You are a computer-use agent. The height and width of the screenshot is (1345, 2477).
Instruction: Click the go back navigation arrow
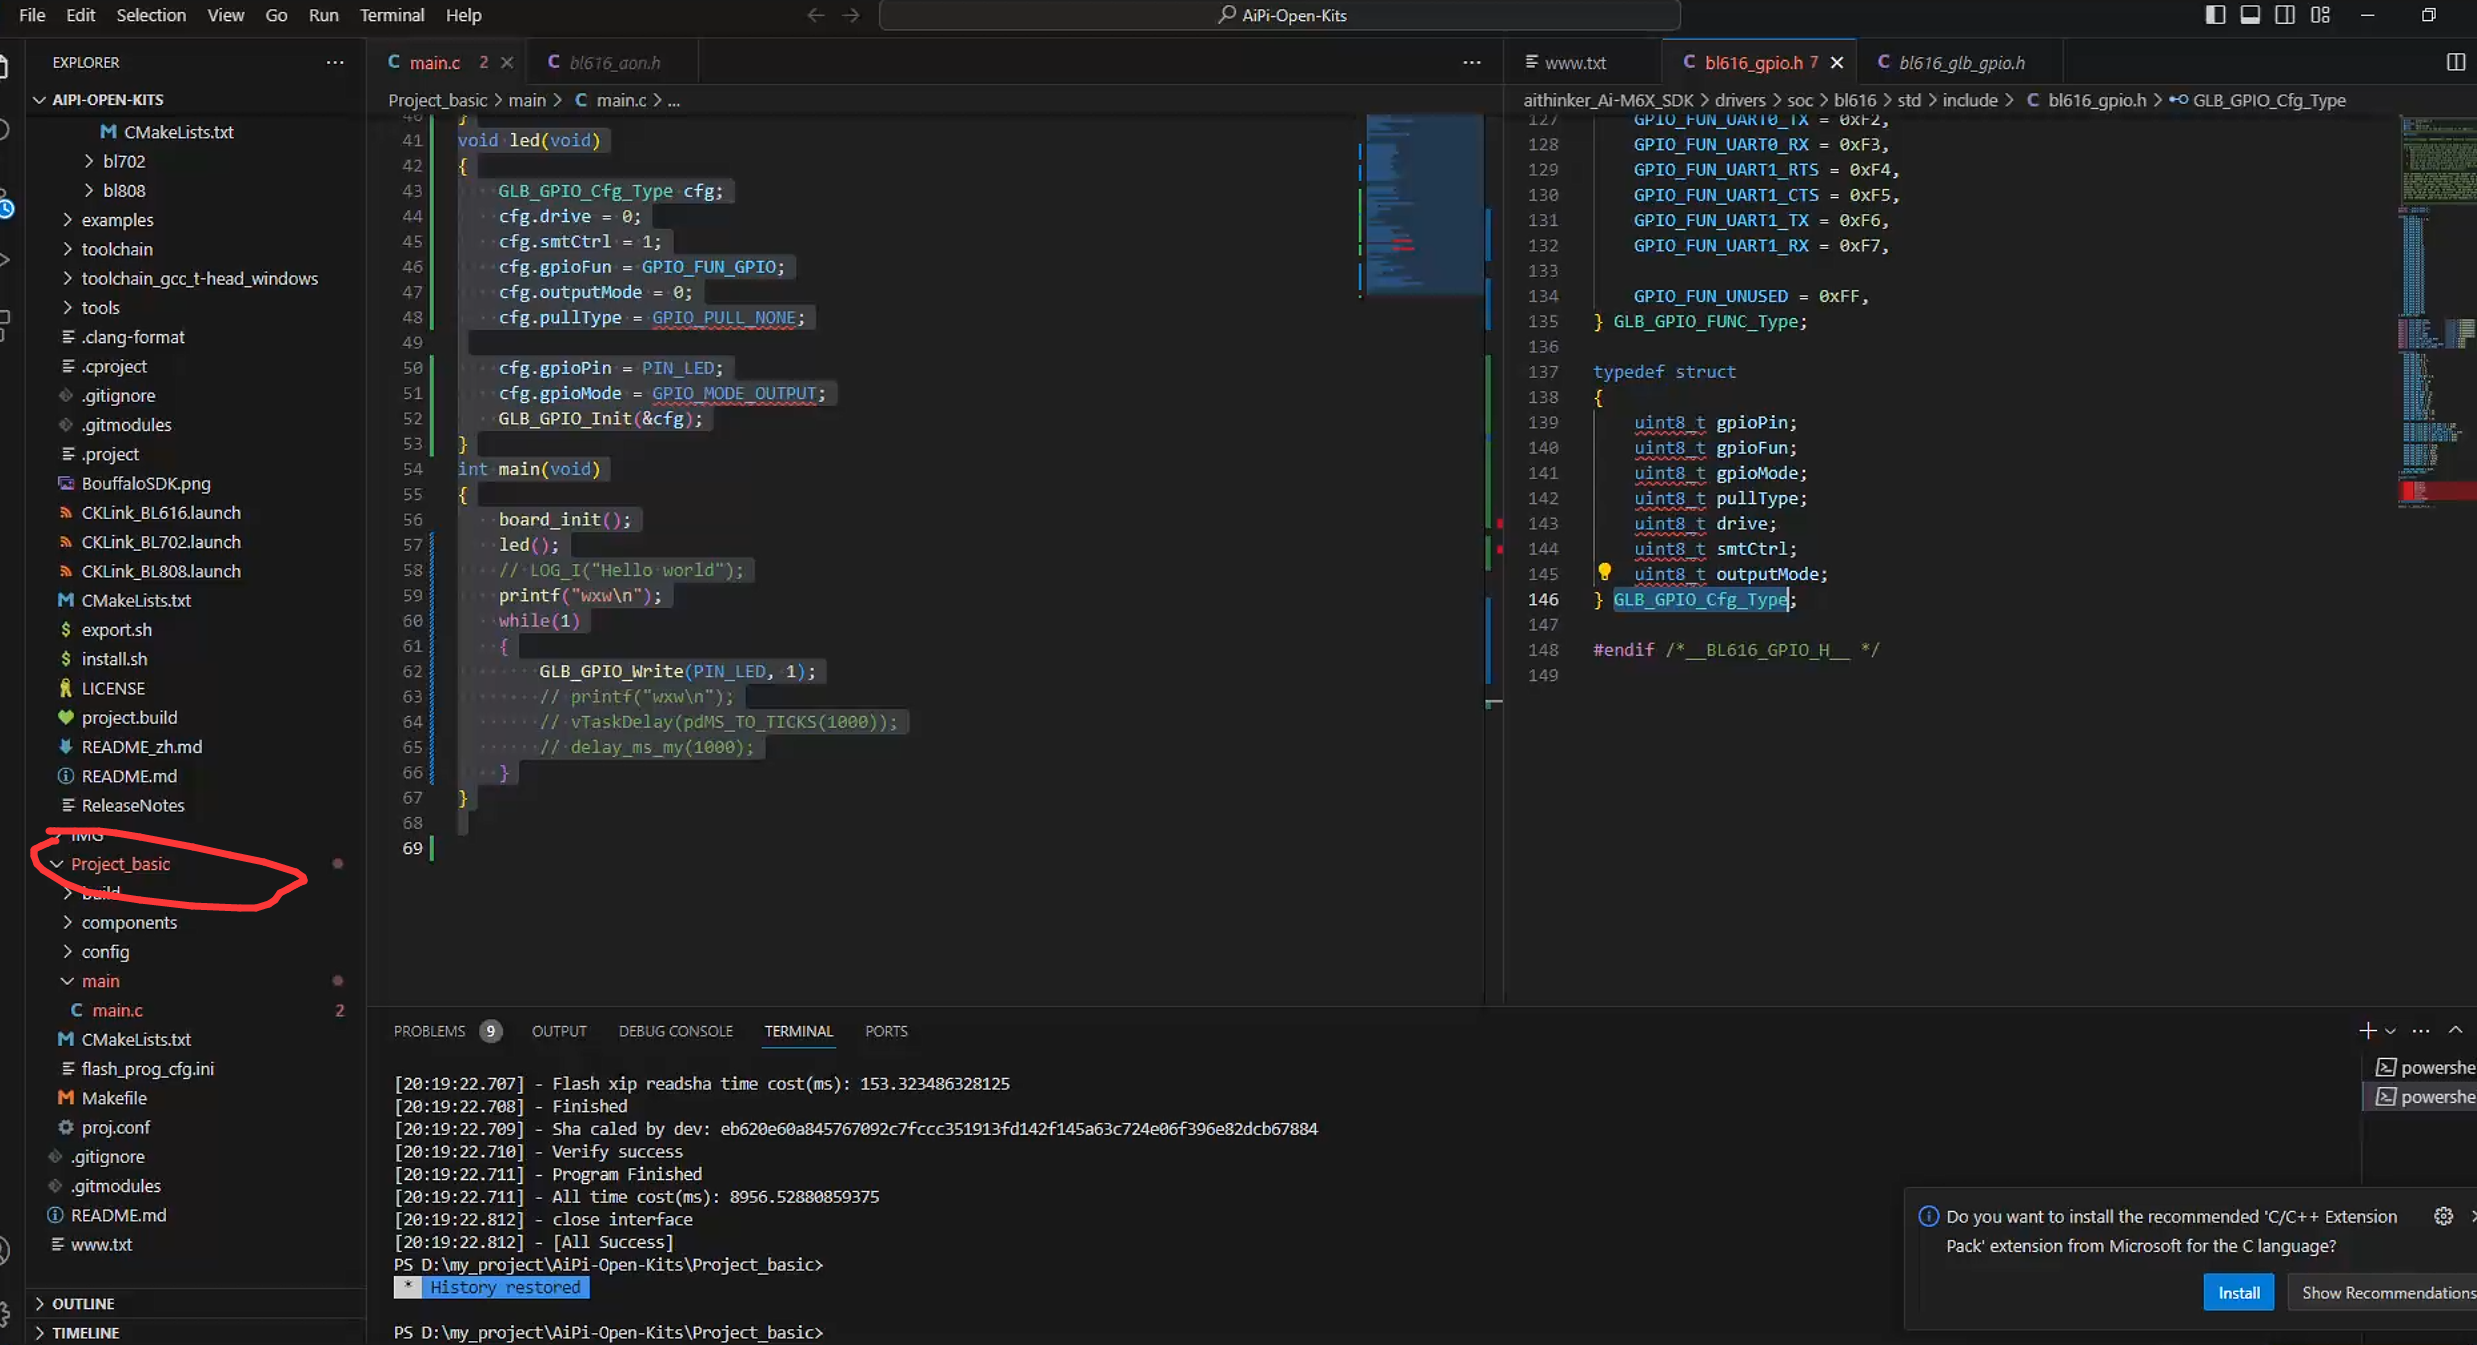point(815,15)
